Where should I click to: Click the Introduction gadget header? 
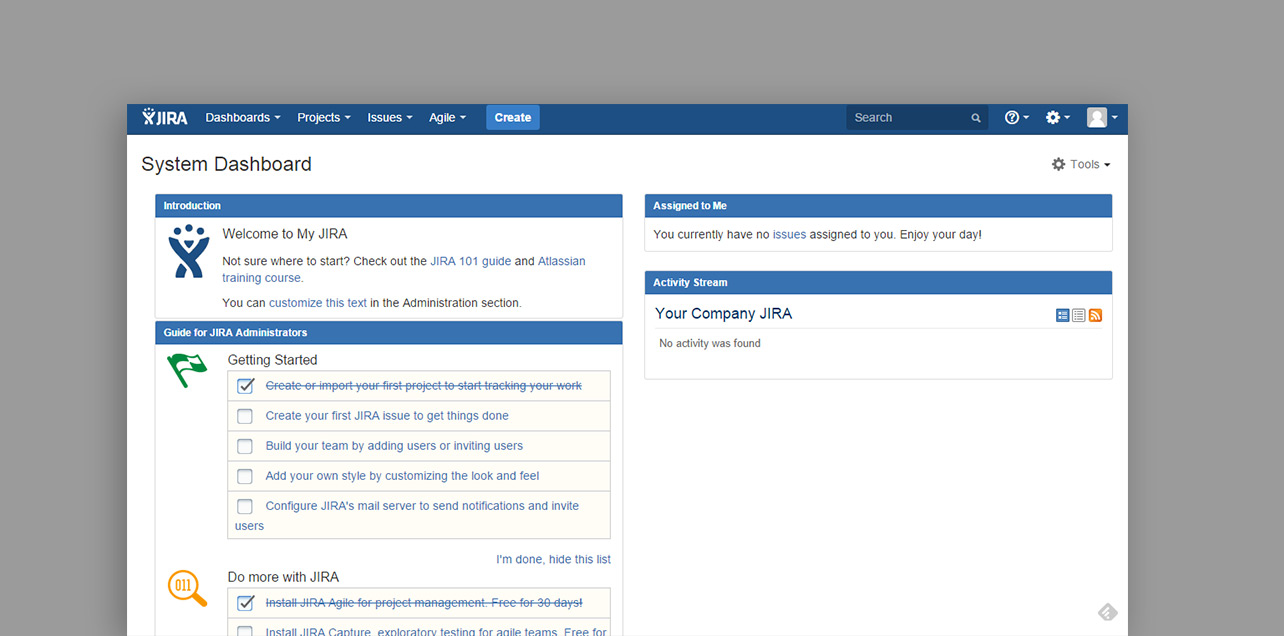tap(389, 206)
